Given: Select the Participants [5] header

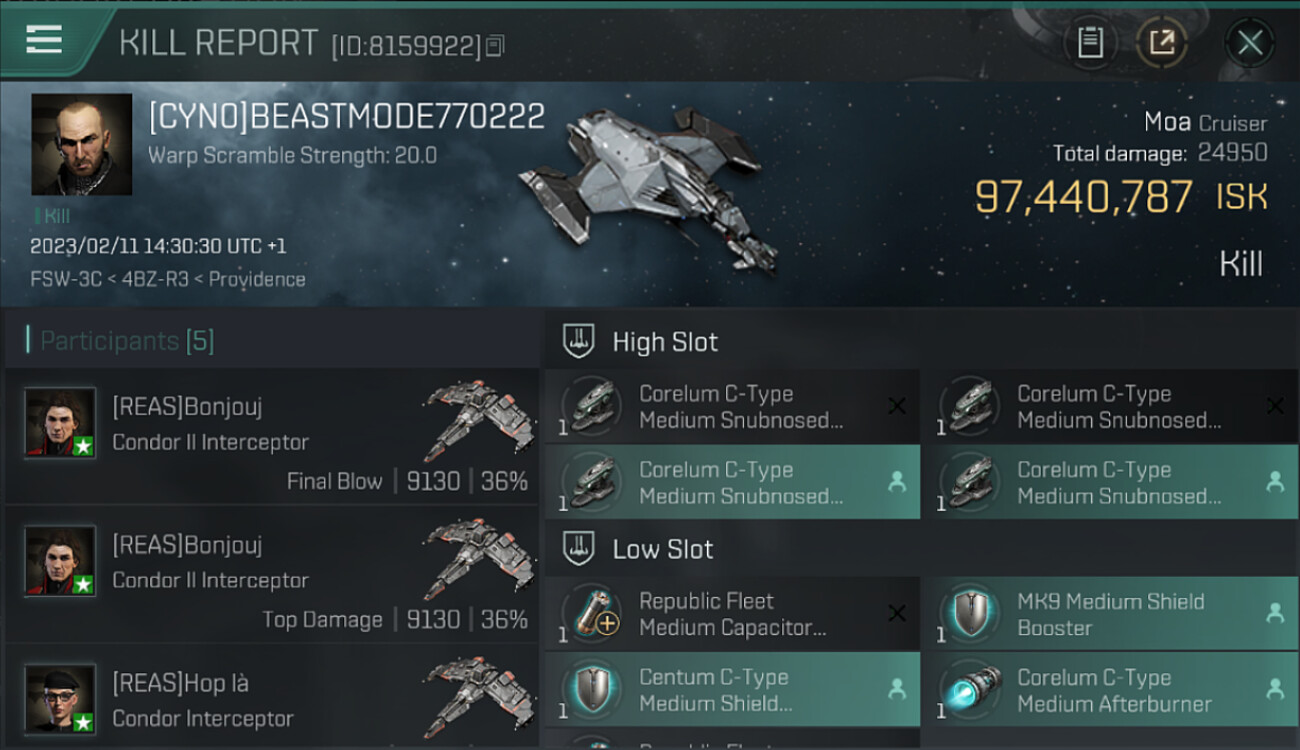Looking at the screenshot, I should pyautogui.click(x=126, y=341).
